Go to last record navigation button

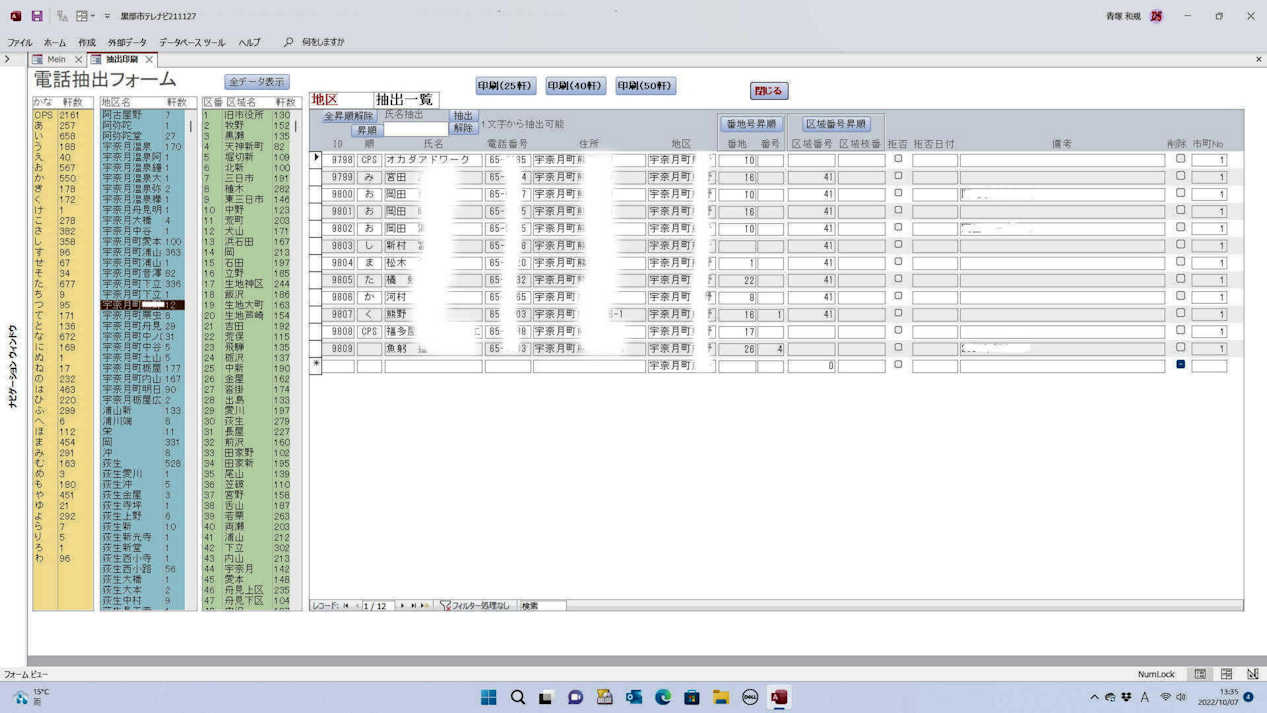[x=413, y=606]
